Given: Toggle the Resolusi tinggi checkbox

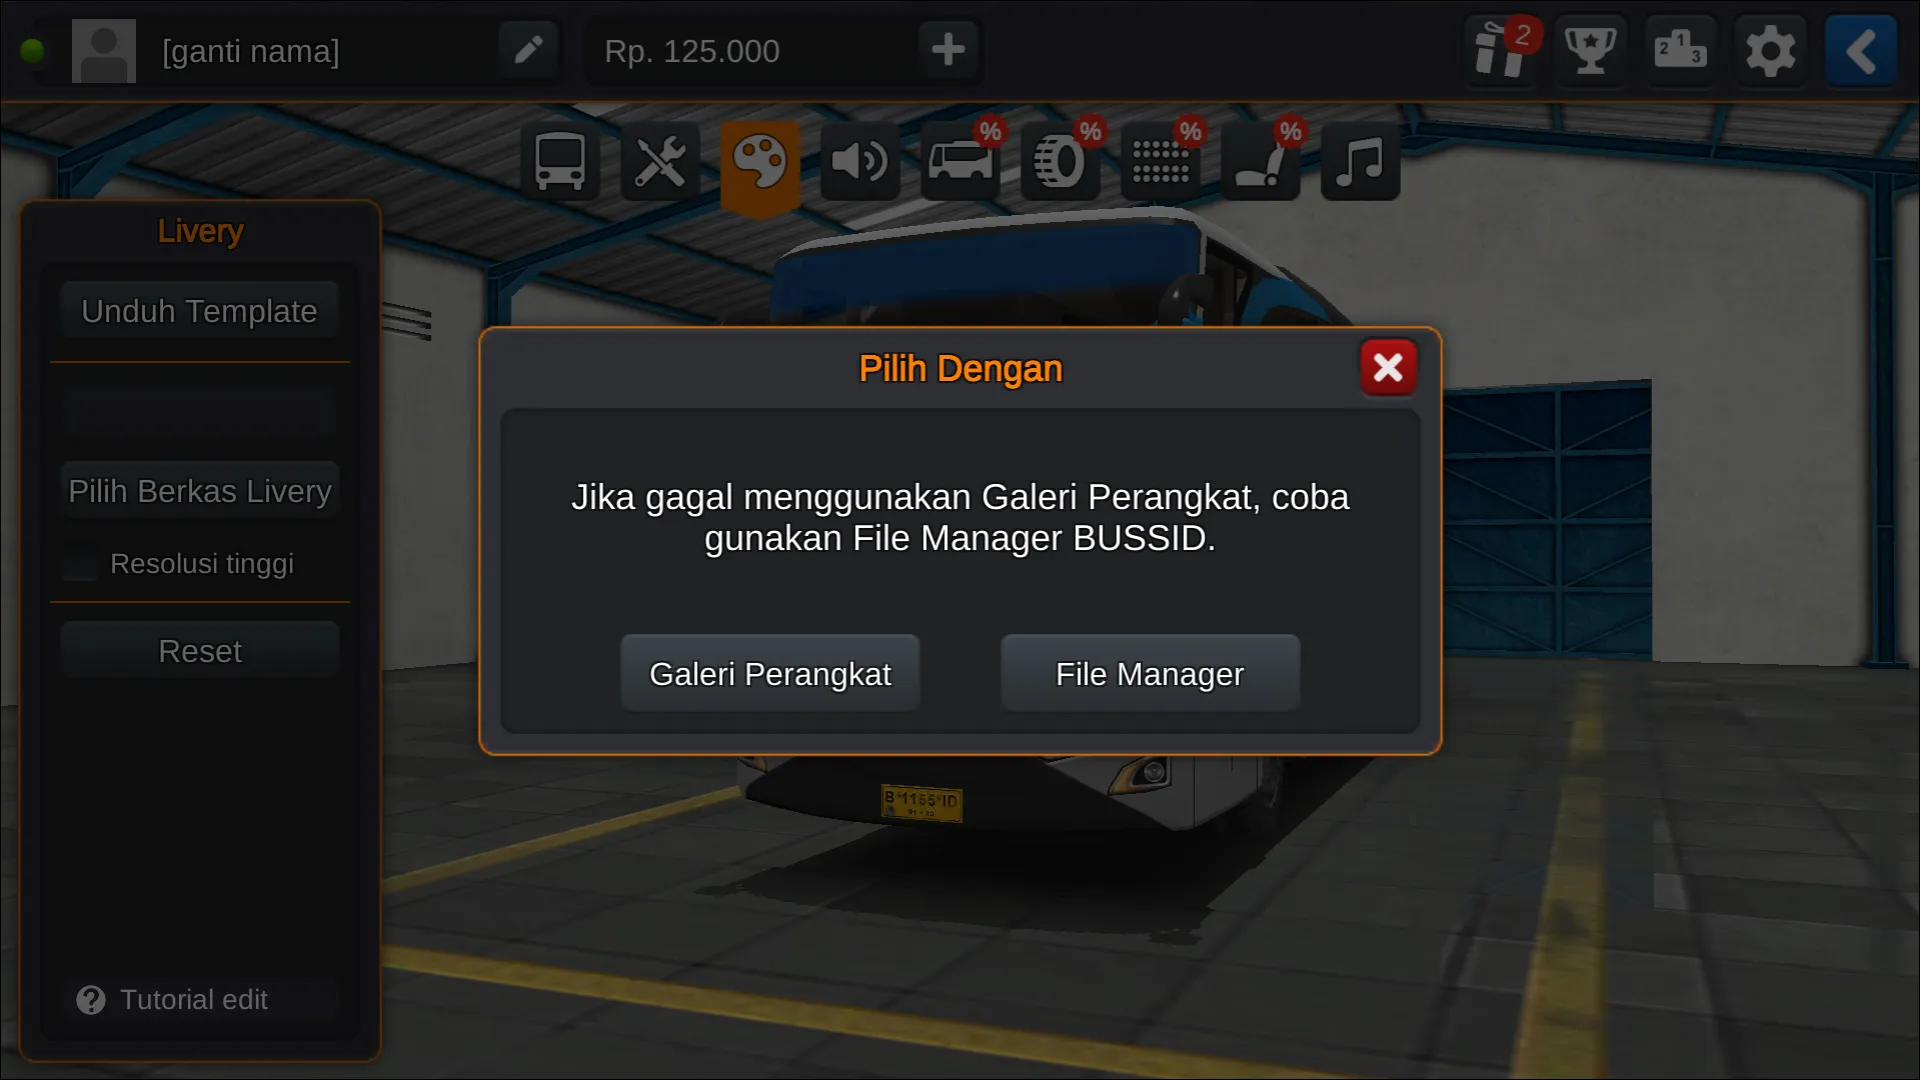Looking at the screenshot, I should pyautogui.click(x=79, y=564).
